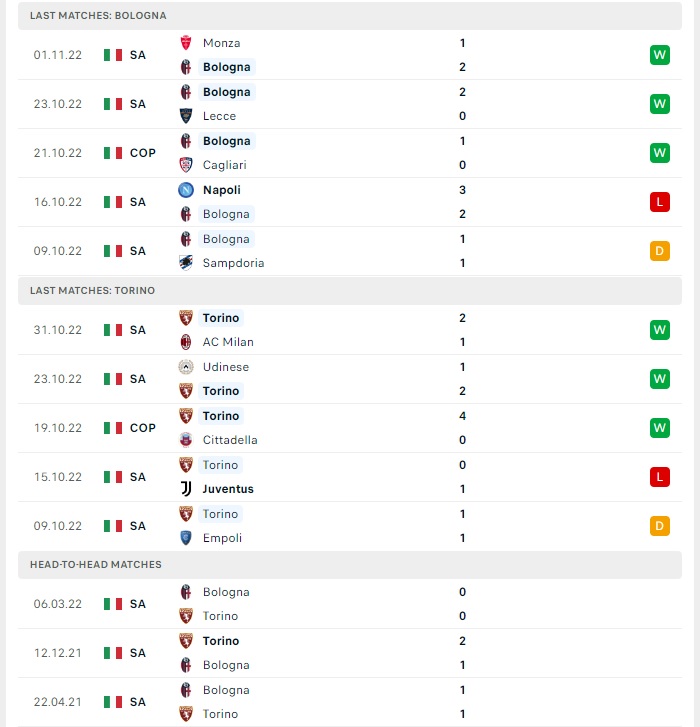The height and width of the screenshot is (727, 700).
Task: Click the Cittadella club crest icon
Action: (186, 440)
